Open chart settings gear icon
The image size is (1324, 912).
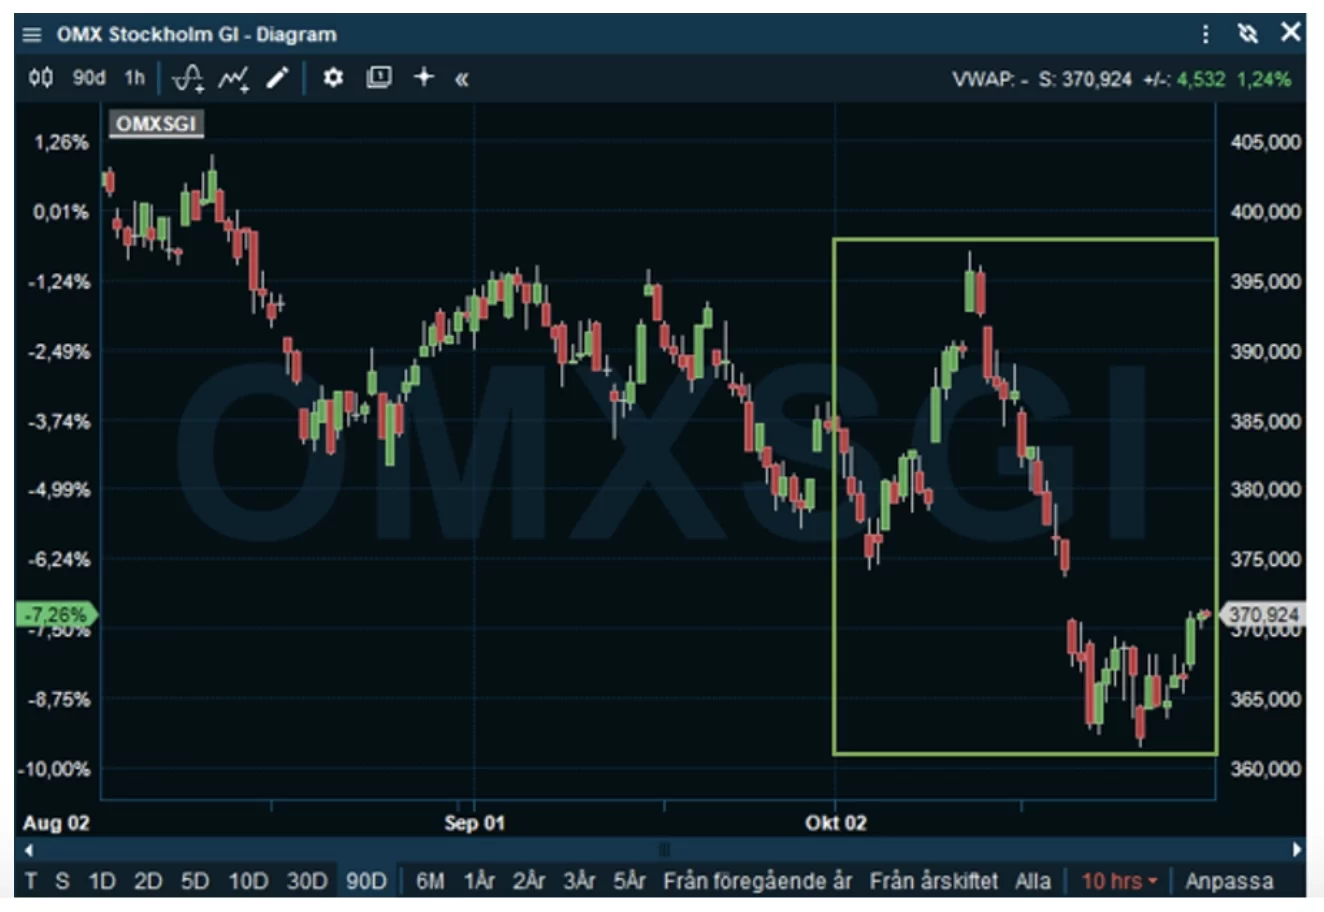click(x=333, y=78)
